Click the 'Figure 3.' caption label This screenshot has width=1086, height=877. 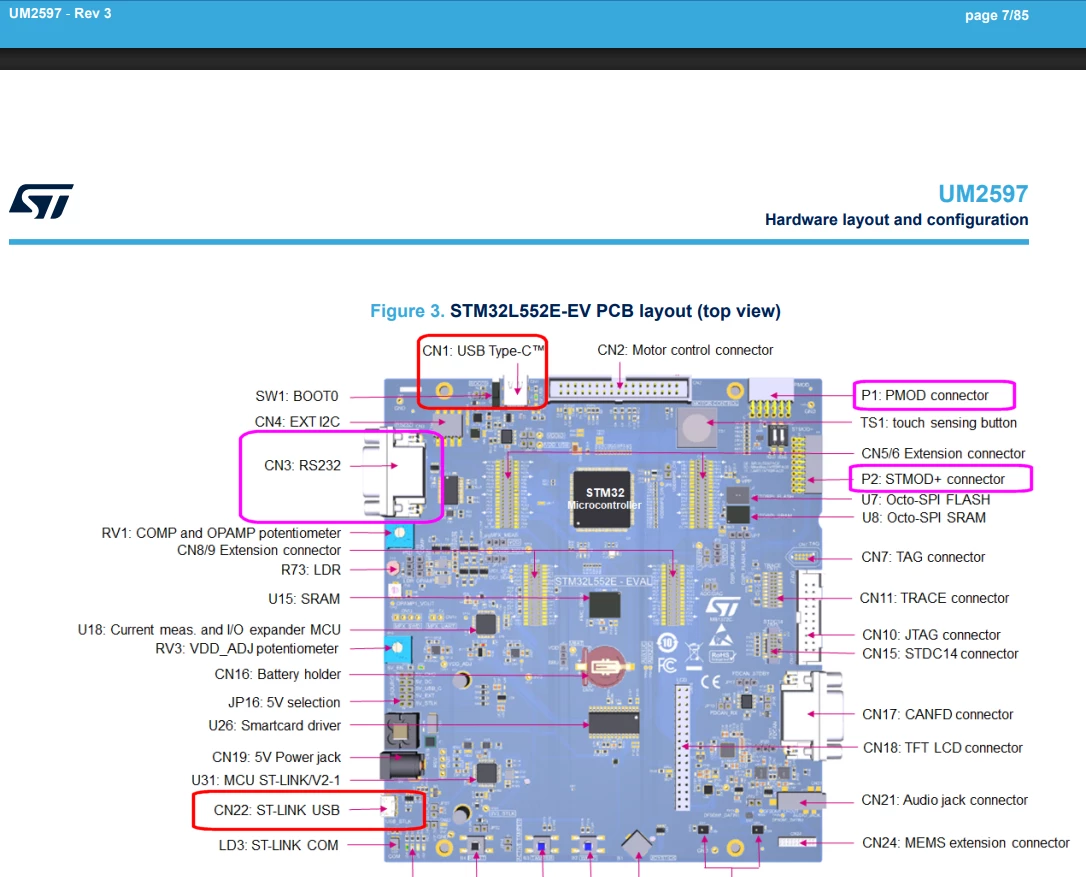[x=407, y=311]
